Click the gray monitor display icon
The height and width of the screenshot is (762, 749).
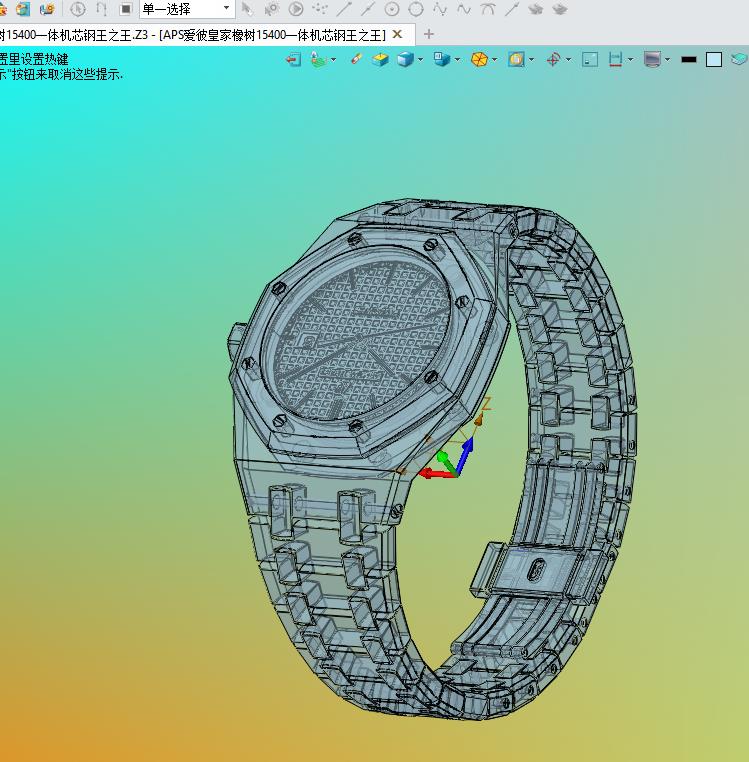tap(652, 60)
